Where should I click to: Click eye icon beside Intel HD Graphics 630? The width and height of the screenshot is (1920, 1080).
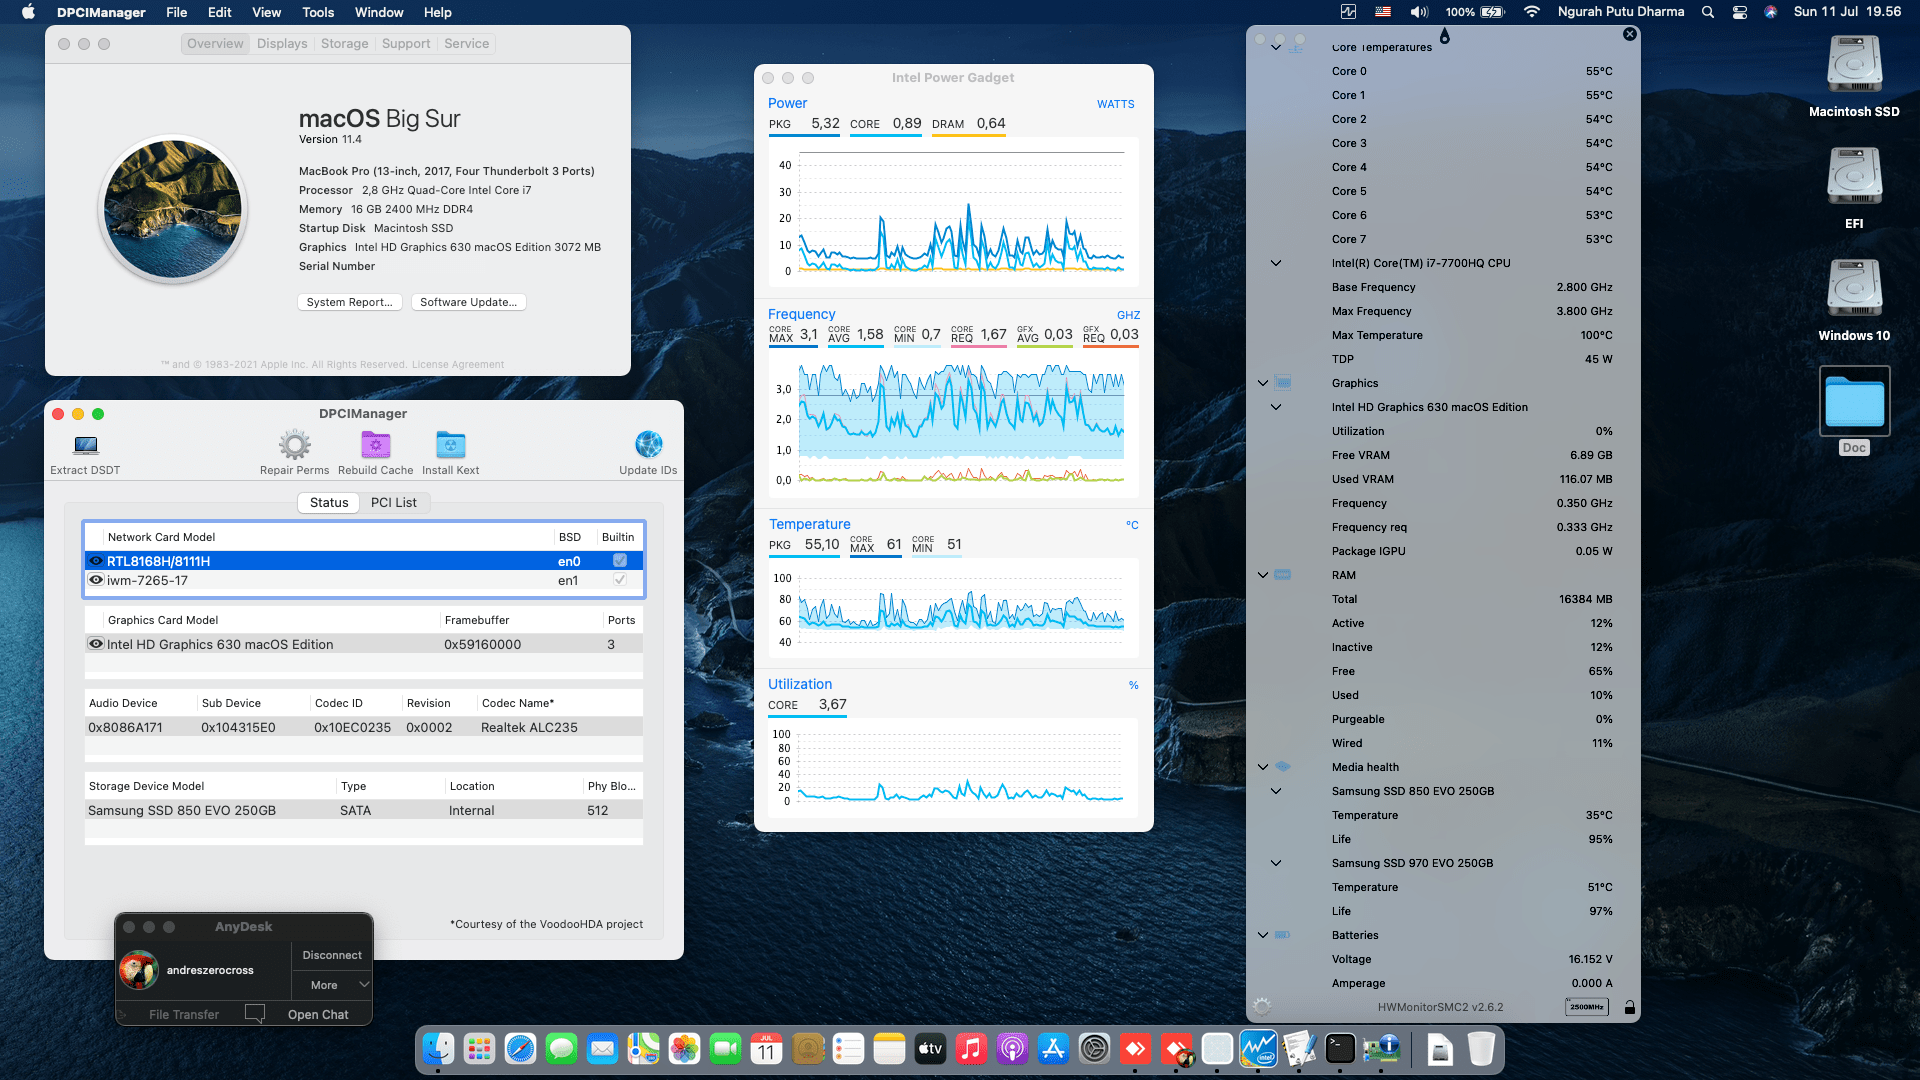click(96, 644)
